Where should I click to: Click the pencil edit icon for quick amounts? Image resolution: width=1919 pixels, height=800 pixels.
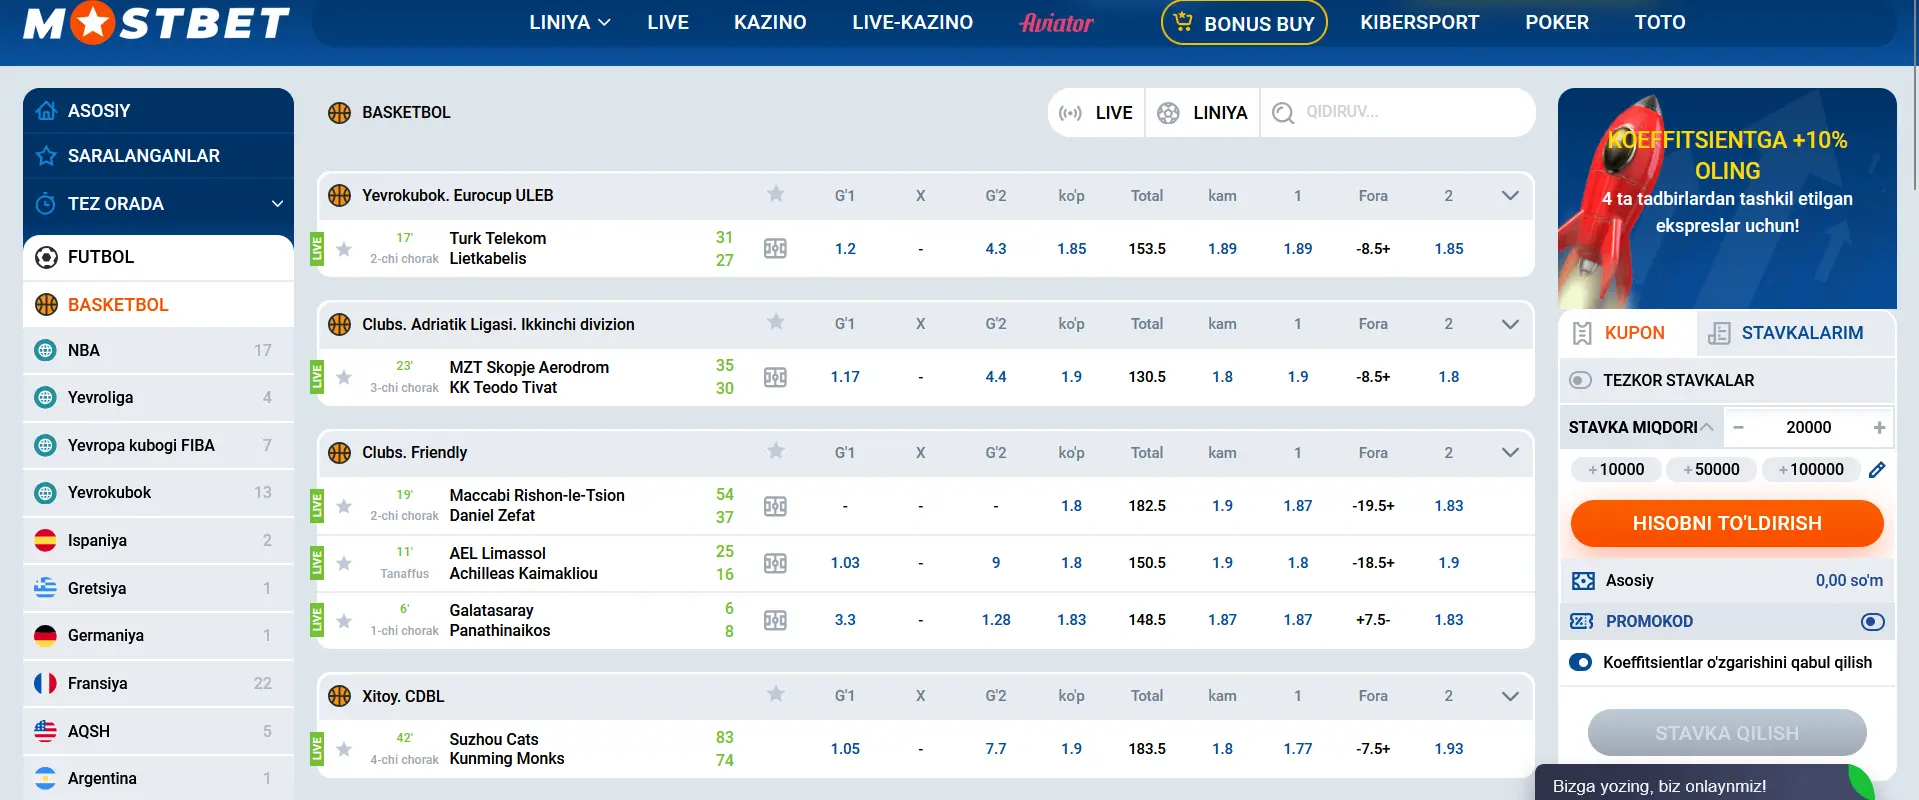coord(1877,469)
